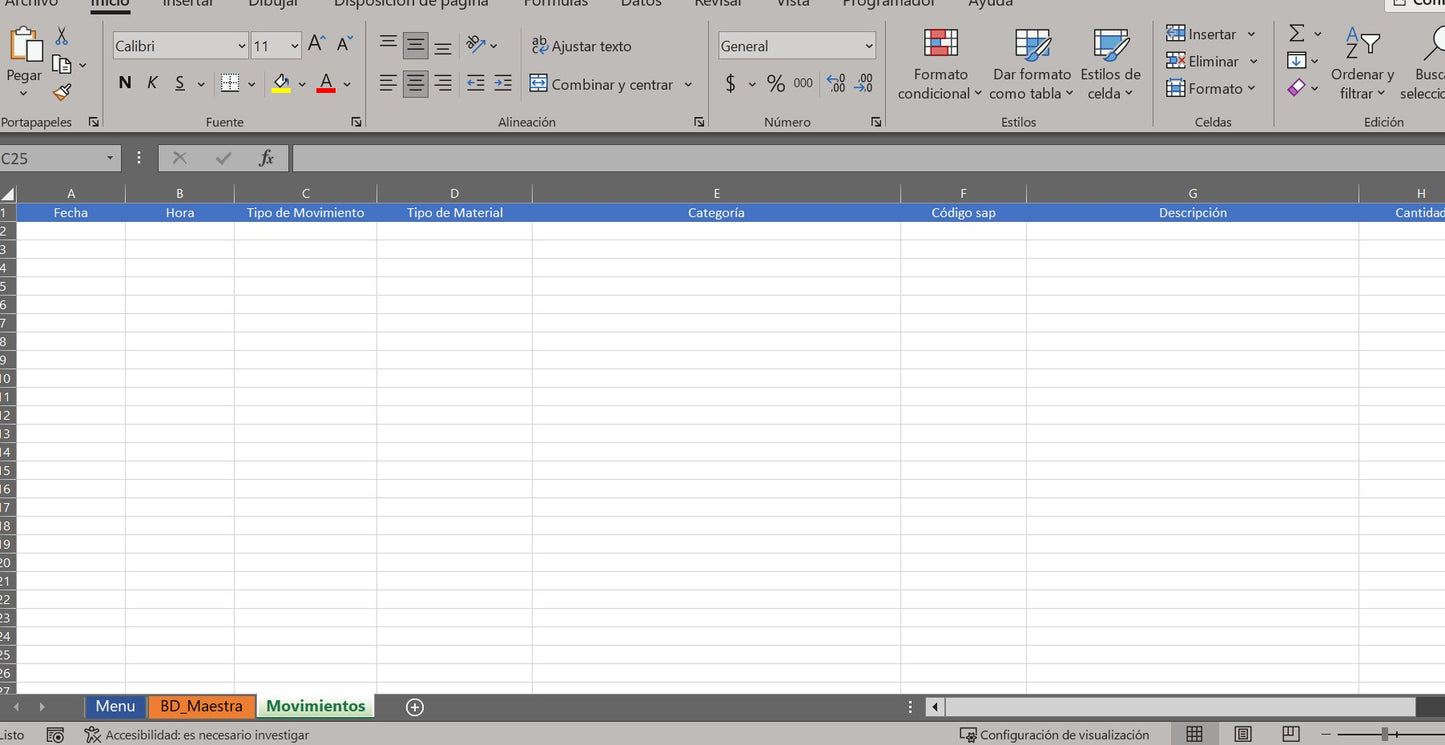Open Ordenar y filtrar menu

pyautogui.click(x=1362, y=65)
